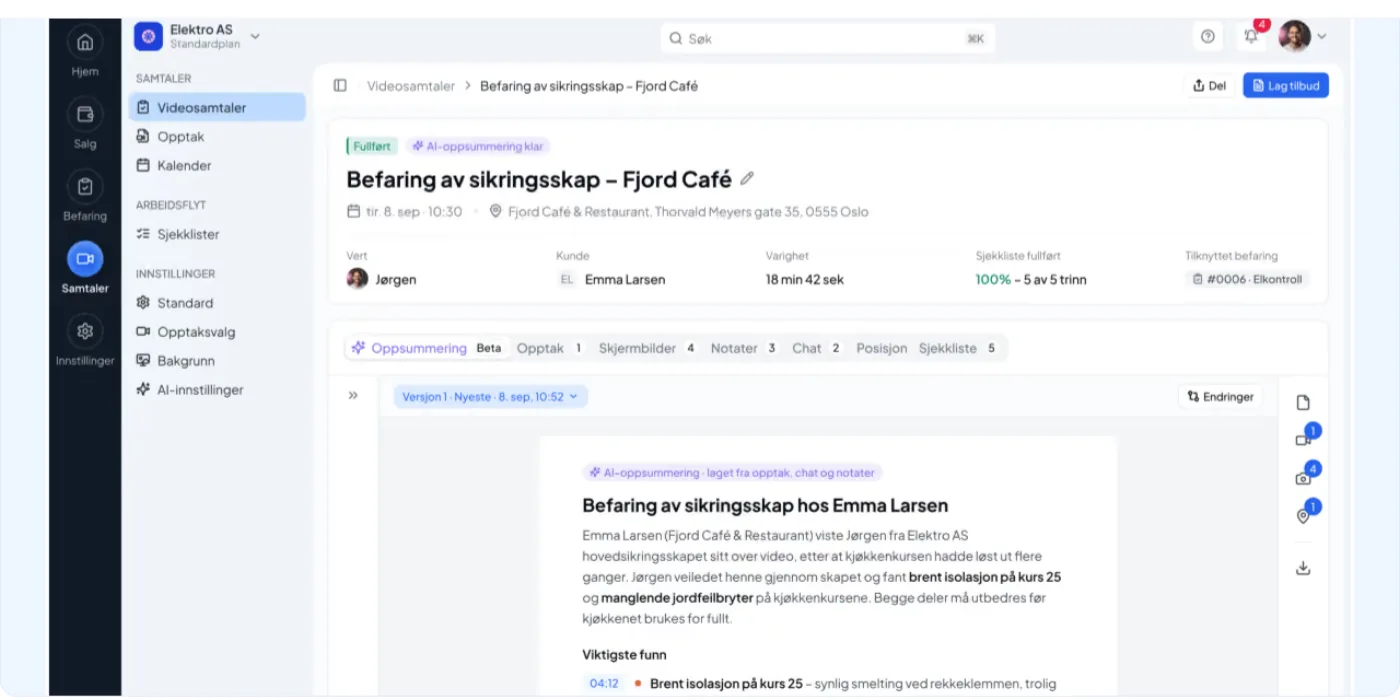Switch to the Skjermbilder tab
Viewport: 1400px width, 700px height.
(647, 348)
